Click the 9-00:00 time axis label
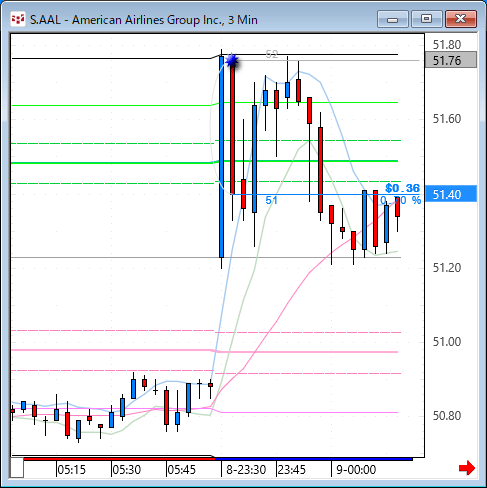This screenshot has width=487, height=488. [356, 470]
